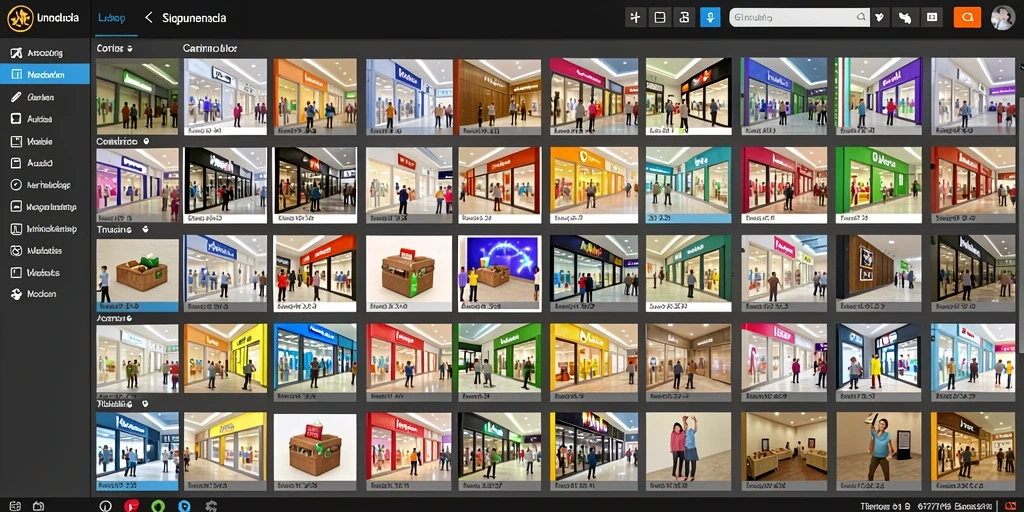Expand the Cories section dropdown arrow
This screenshot has height=512, width=1024.
tap(130, 48)
